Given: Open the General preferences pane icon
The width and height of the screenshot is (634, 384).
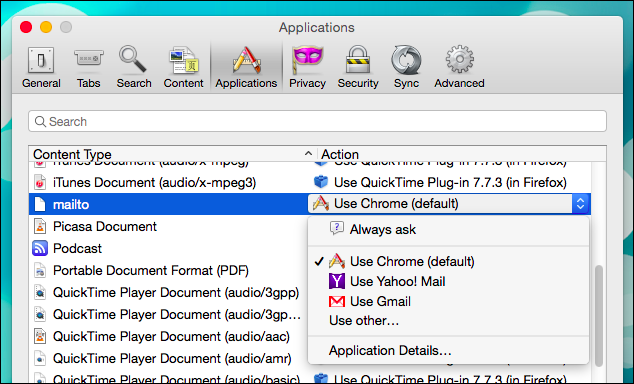Looking at the screenshot, I should [41, 60].
